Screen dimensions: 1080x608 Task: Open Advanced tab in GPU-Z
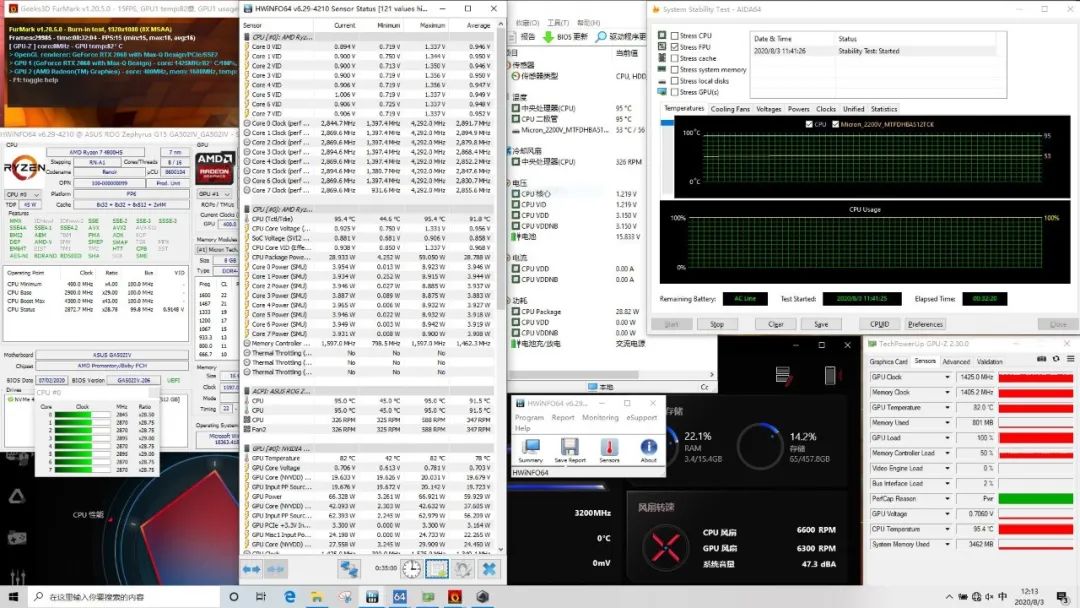coord(956,361)
